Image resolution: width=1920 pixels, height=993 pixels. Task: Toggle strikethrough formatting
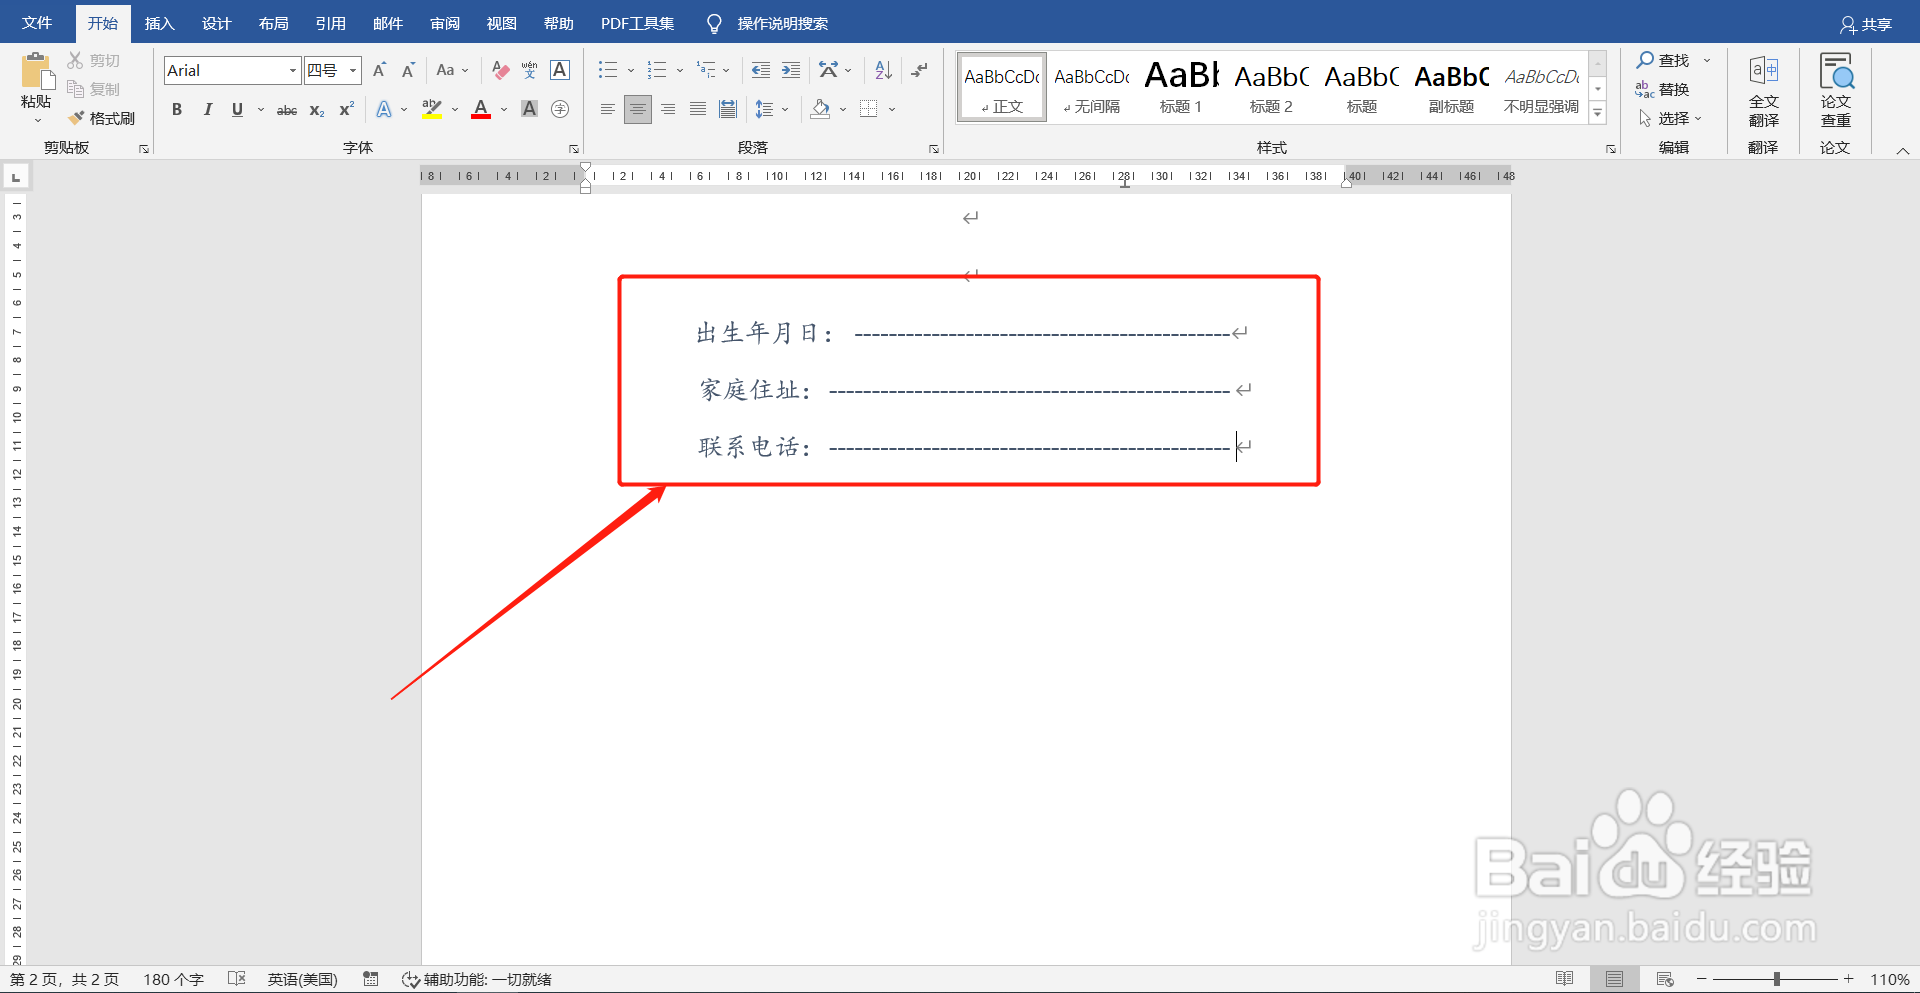287,110
